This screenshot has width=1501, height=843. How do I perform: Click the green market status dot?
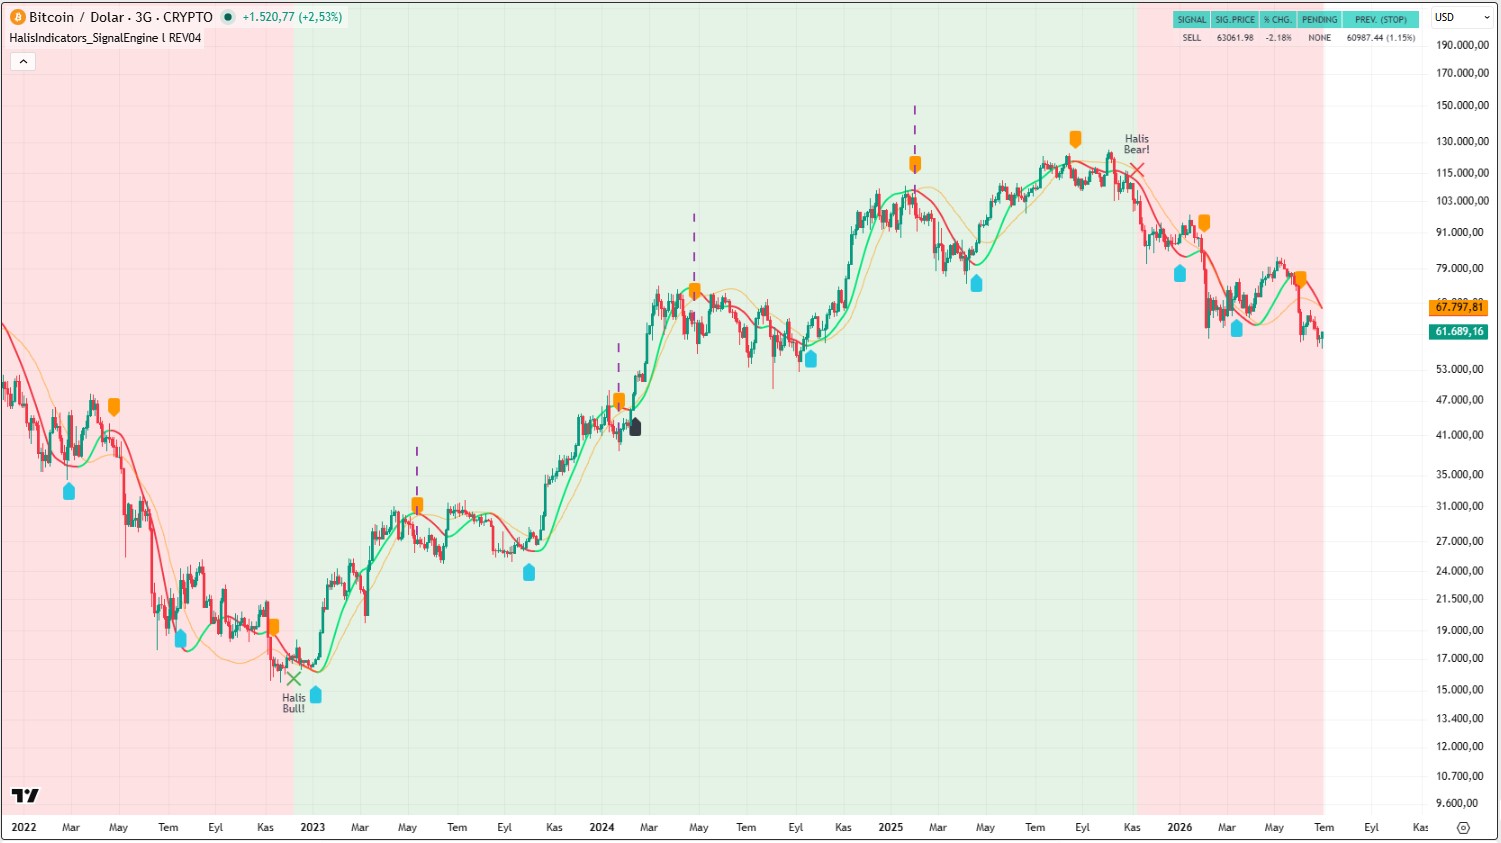(228, 17)
